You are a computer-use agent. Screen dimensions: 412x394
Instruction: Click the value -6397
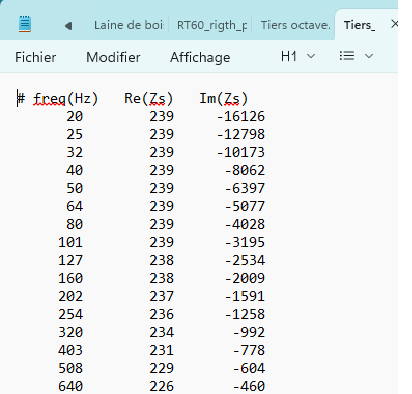(245, 188)
